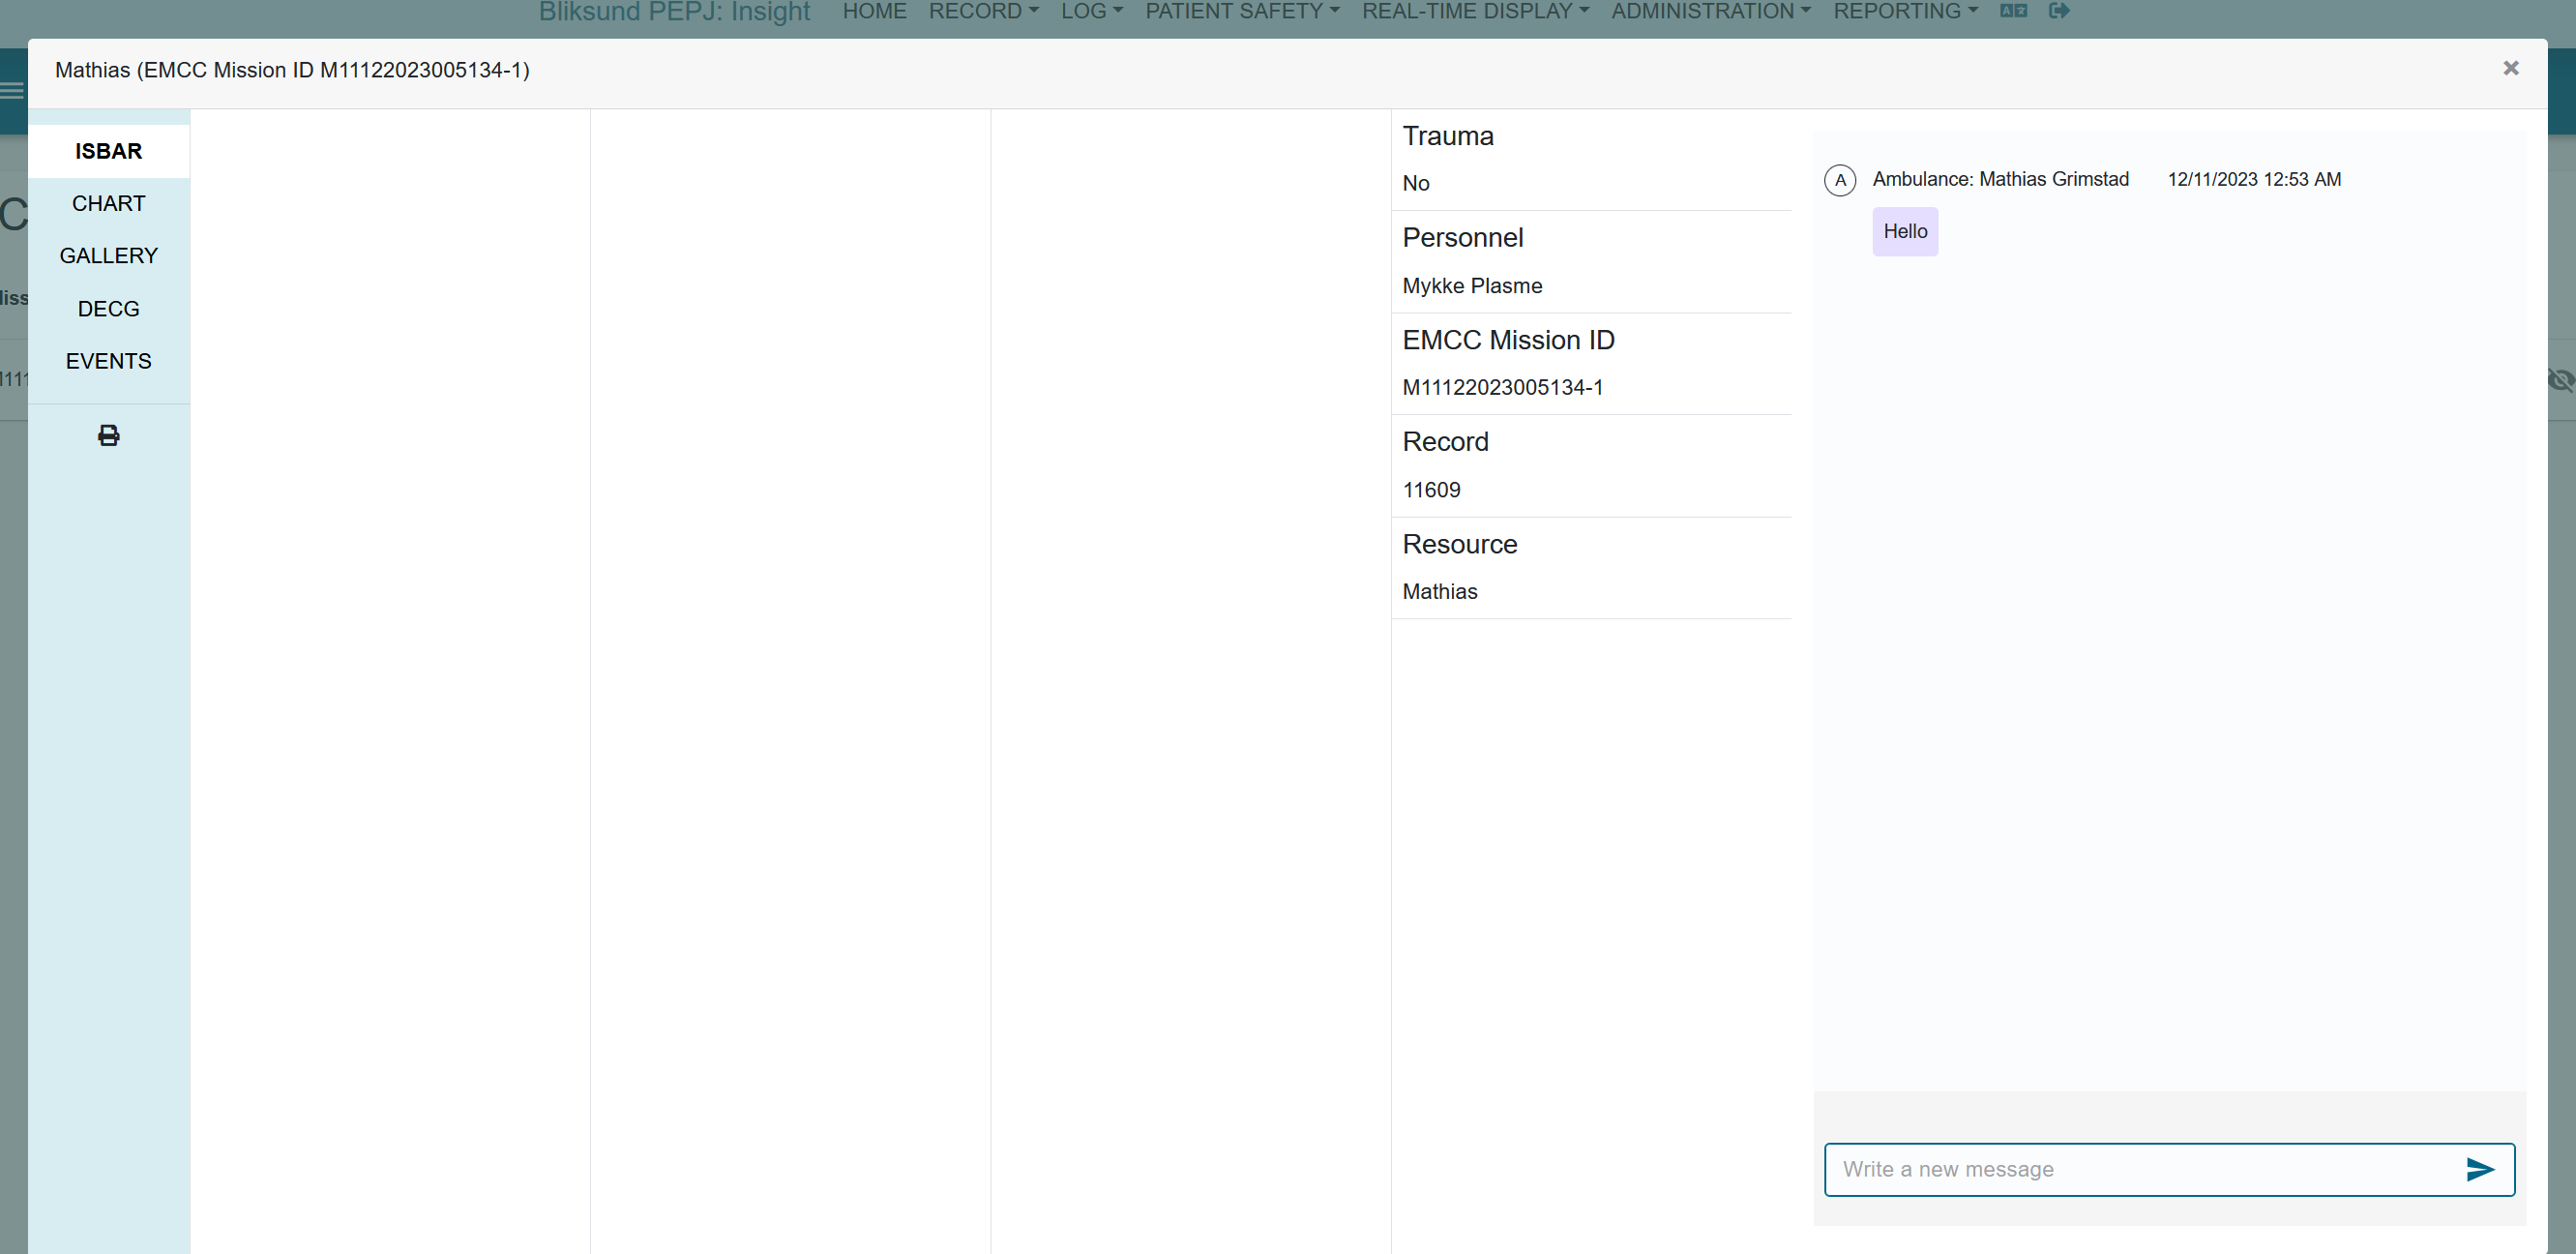Focus the 'Write a new message' field
Image resolution: width=2576 pixels, height=1254 pixels.
pos(2169,1169)
